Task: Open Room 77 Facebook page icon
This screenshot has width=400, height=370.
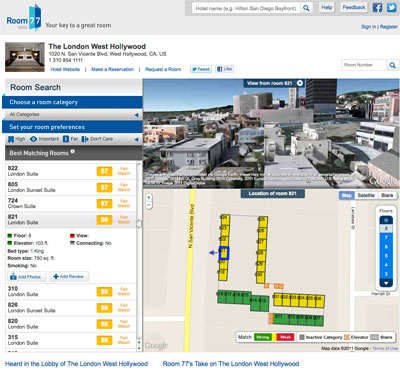Action: pos(377,7)
